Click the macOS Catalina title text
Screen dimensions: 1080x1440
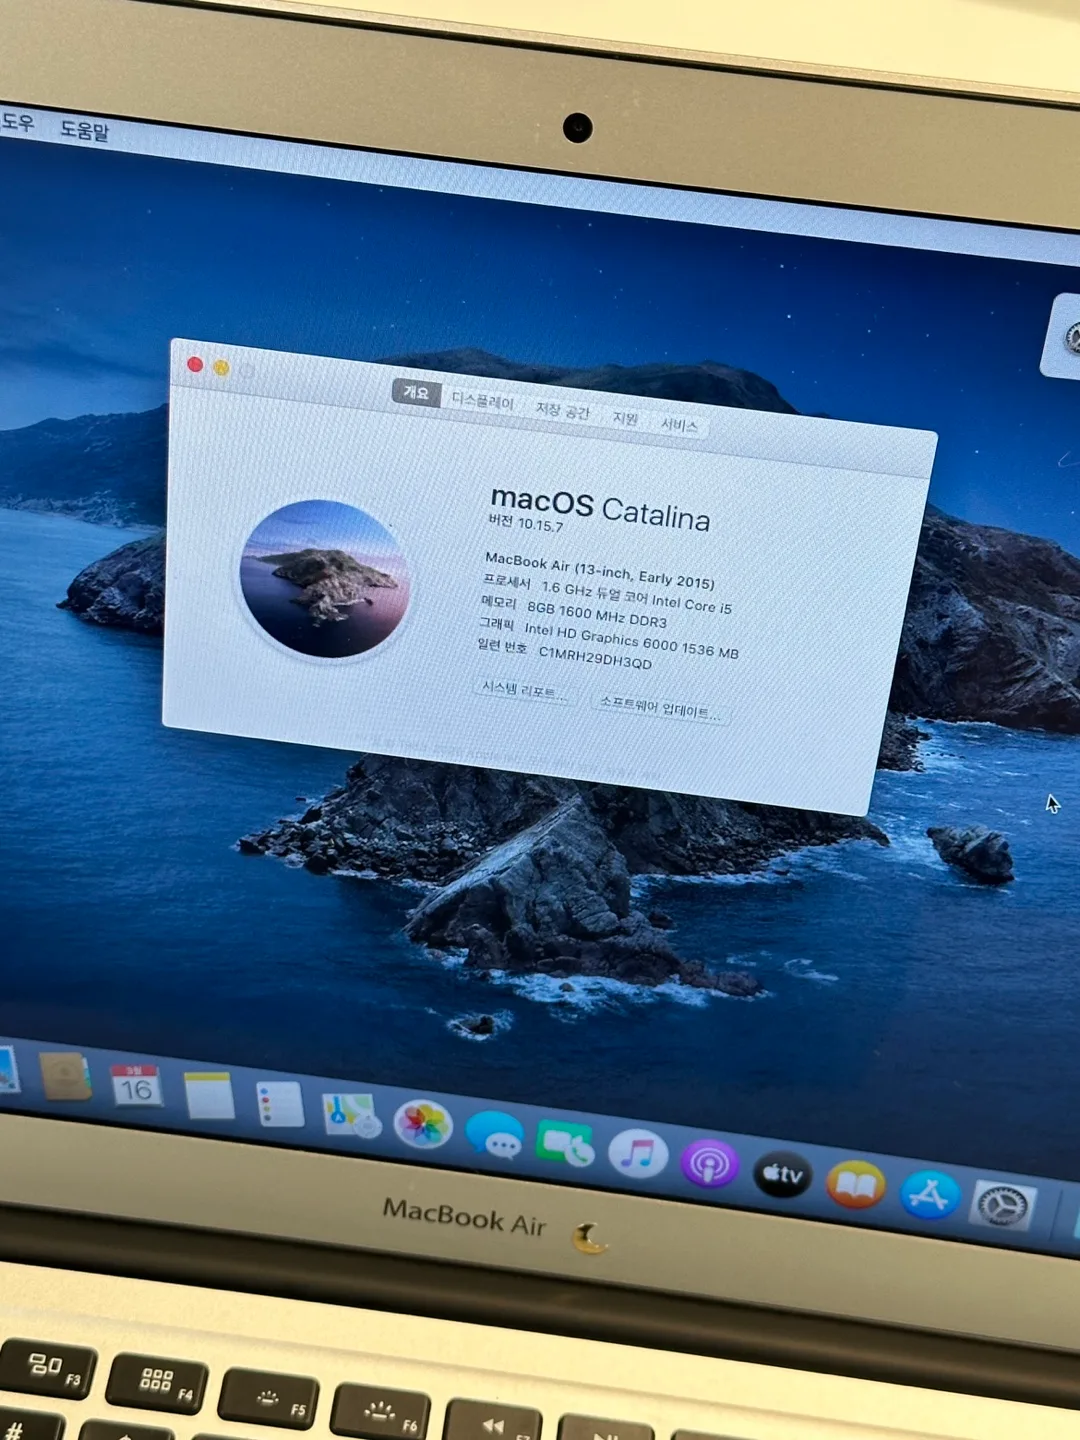(x=600, y=509)
